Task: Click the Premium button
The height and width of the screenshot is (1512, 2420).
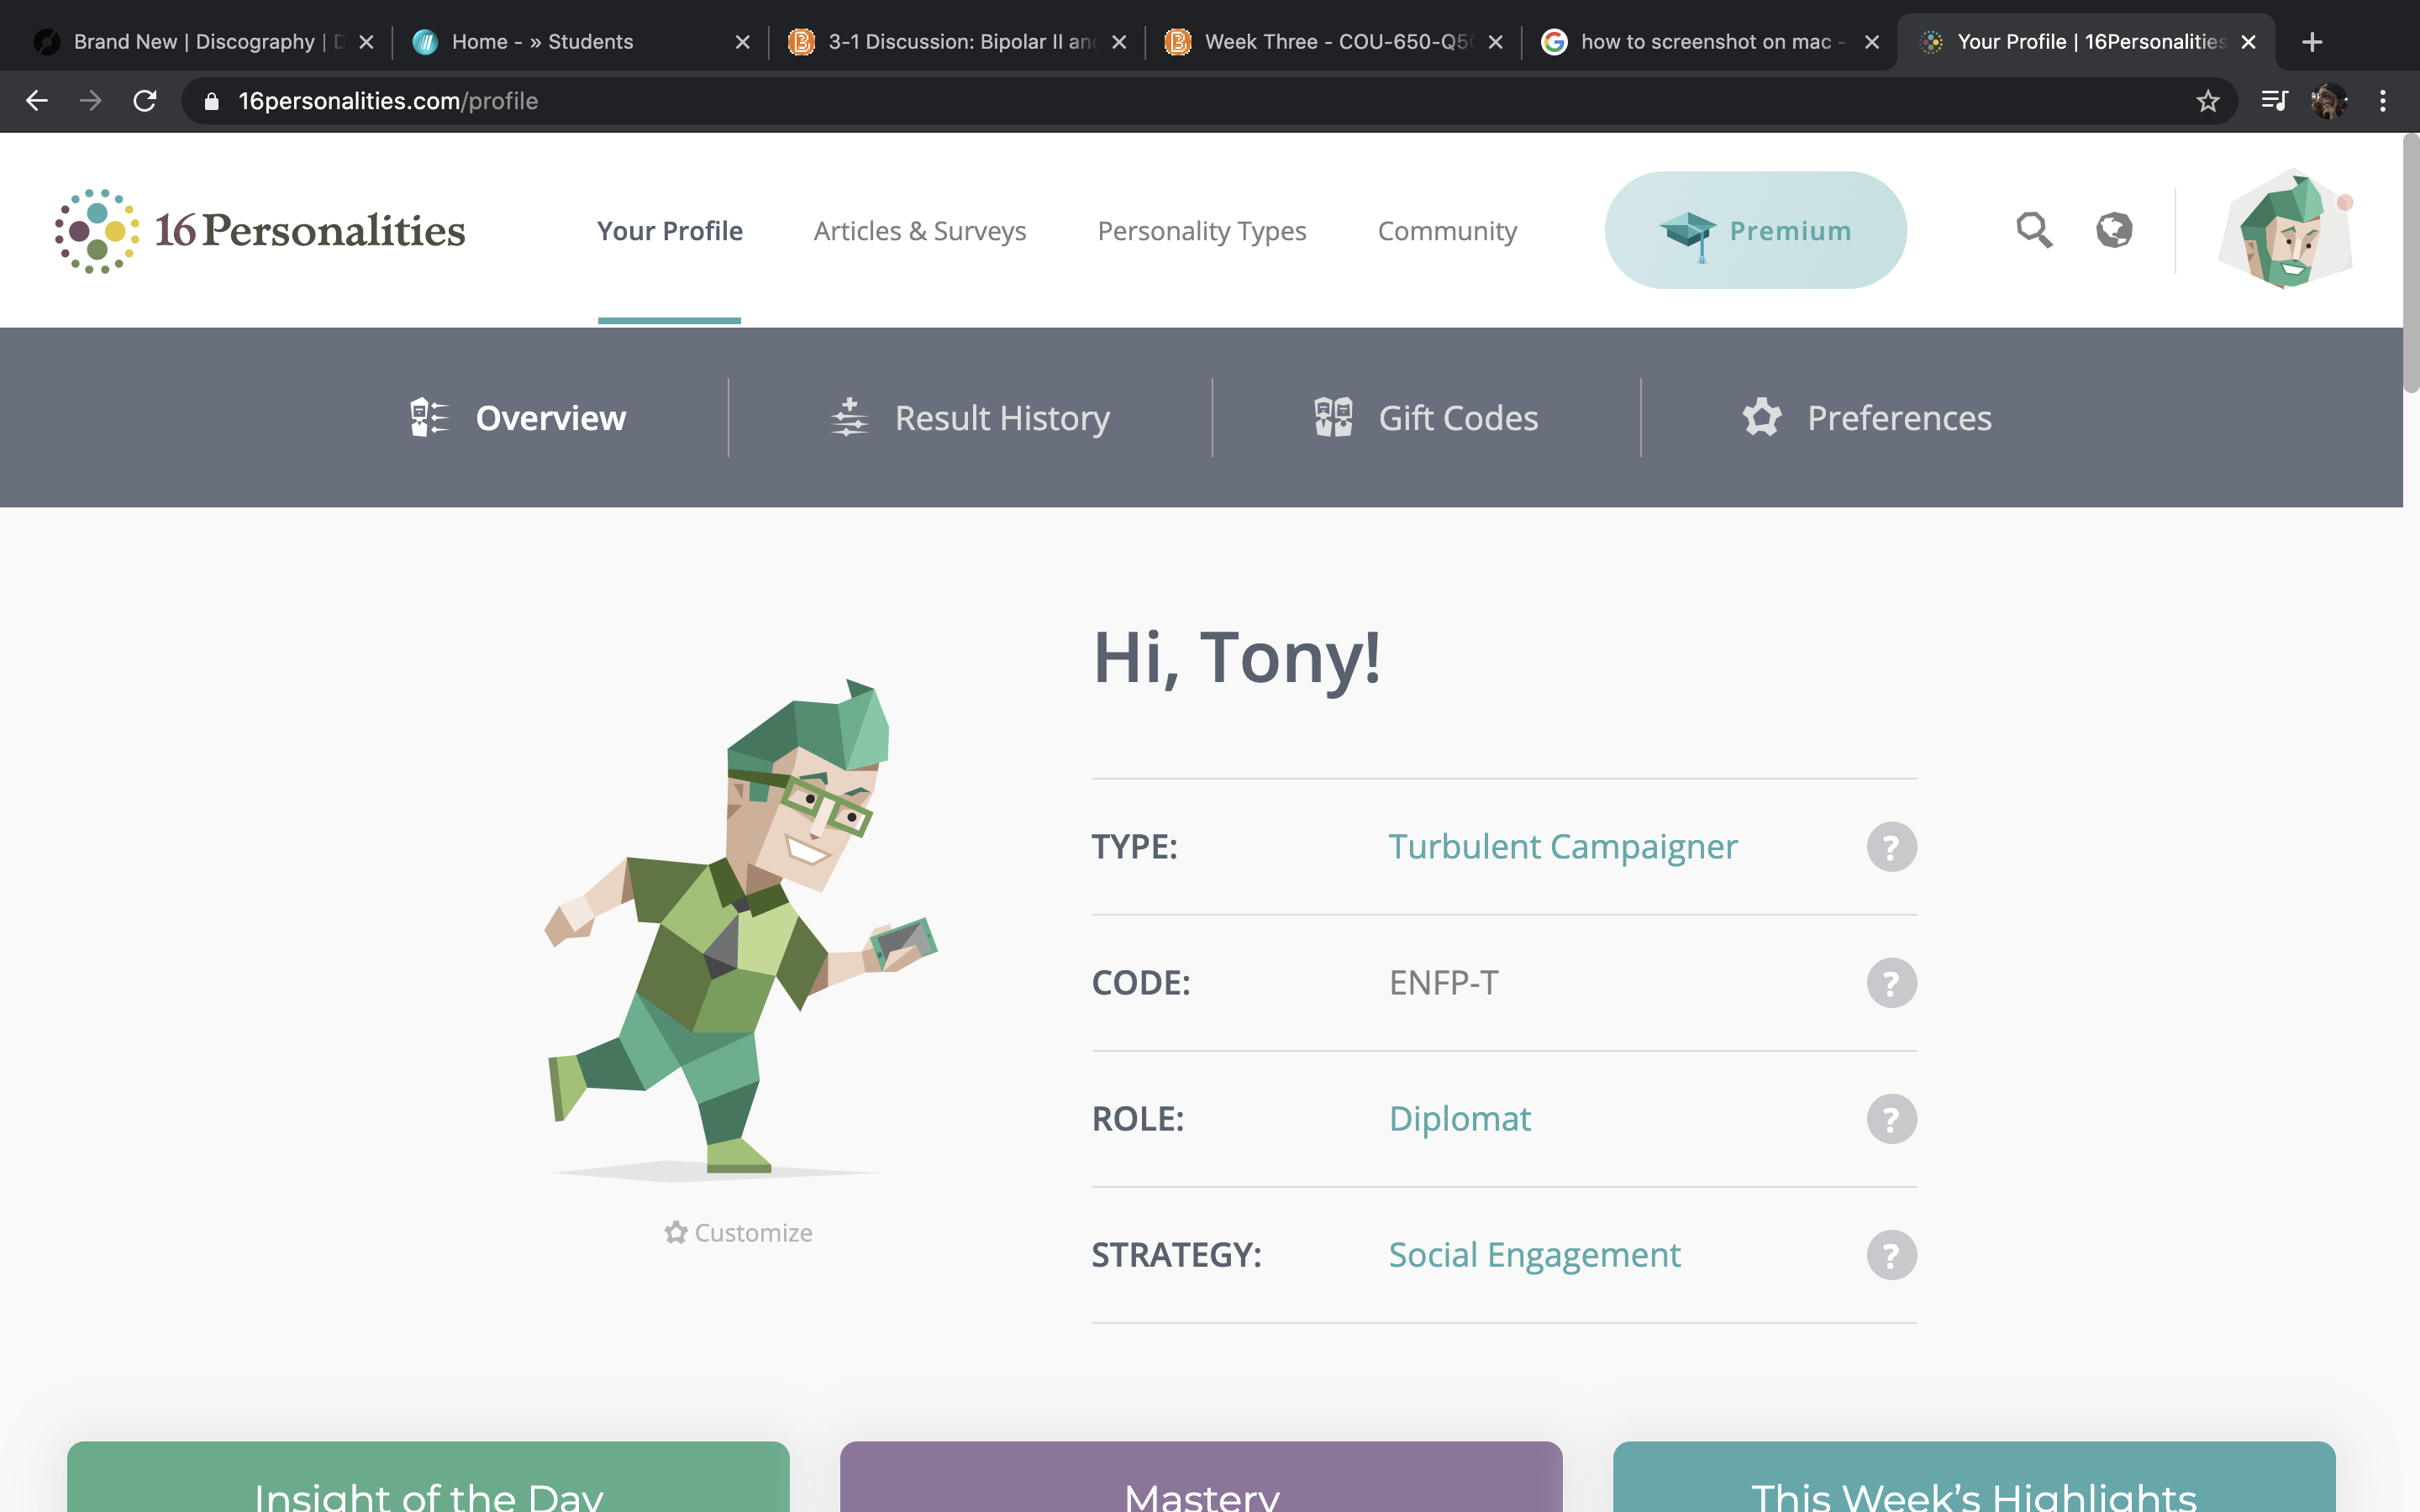Action: pyautogui.click(x=1755, y=230)
